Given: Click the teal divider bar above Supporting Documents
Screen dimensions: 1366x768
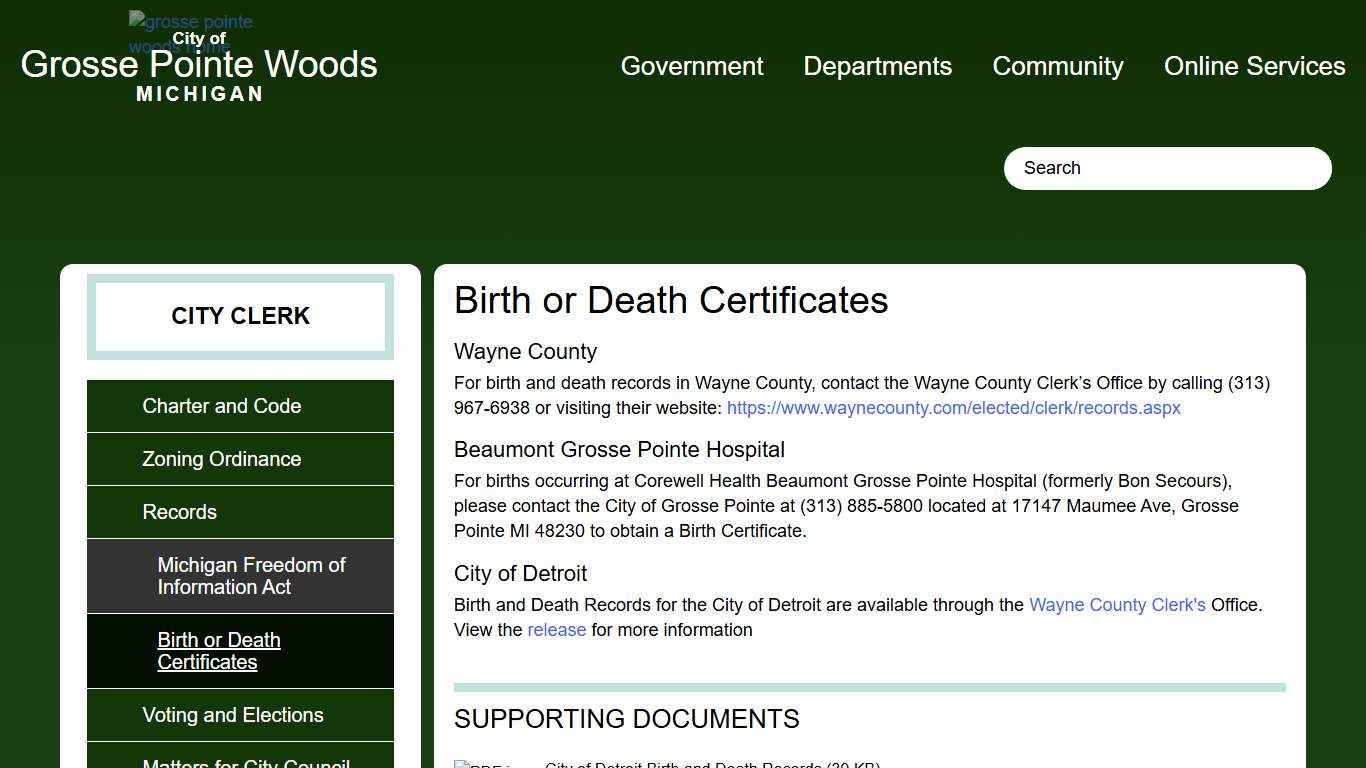Looking at the screenshot, I should point(869,687).
